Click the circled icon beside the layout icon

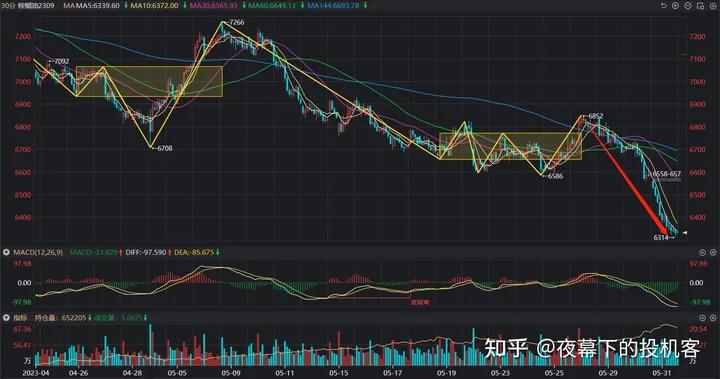pyautogui.click(x=688, y=6)
